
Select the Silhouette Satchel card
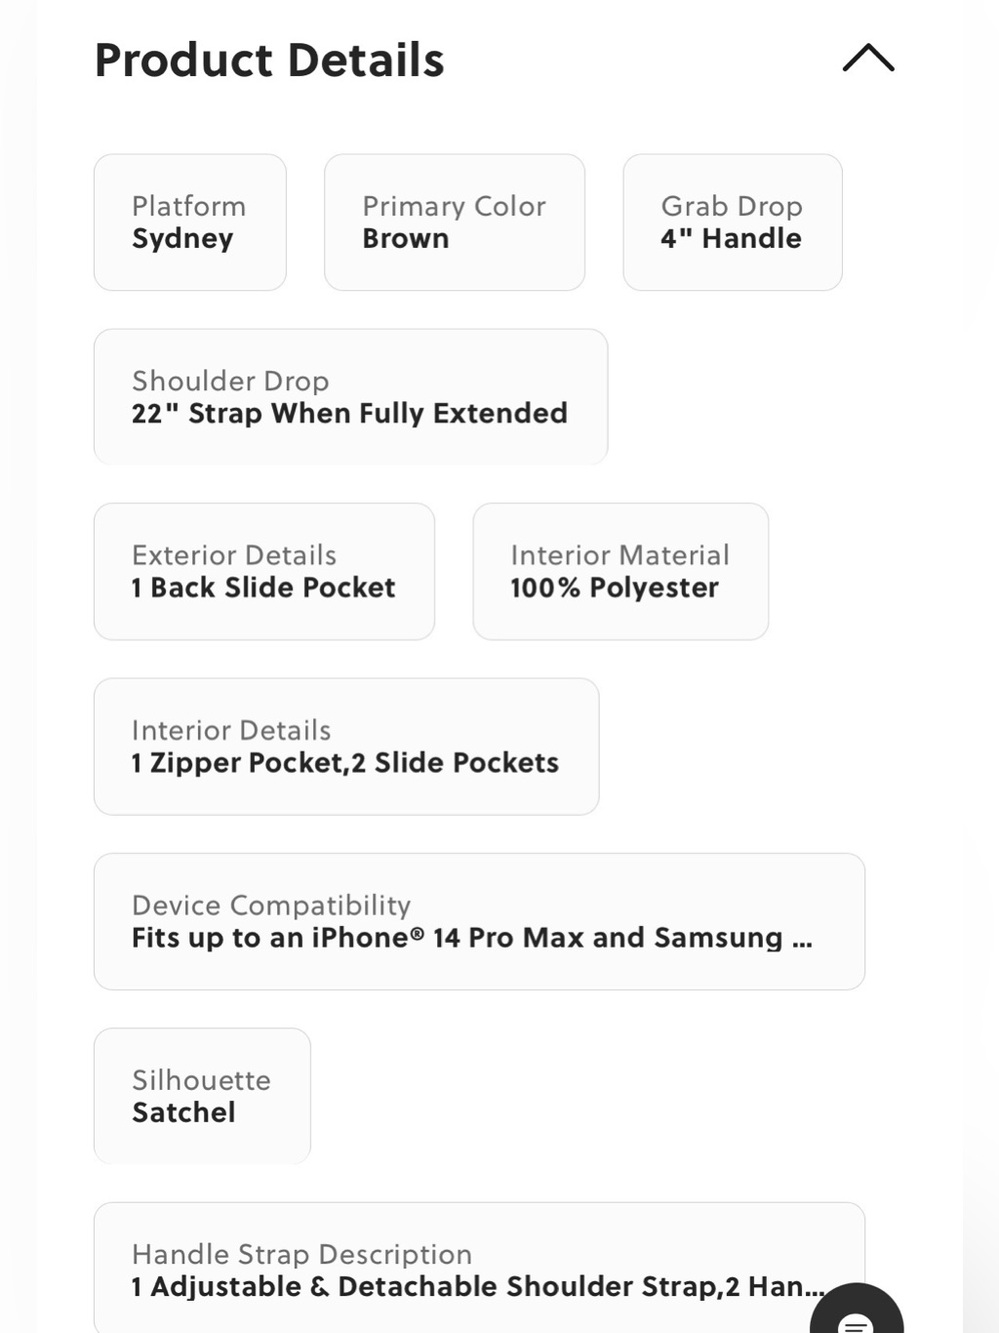tap(202, 1096)
